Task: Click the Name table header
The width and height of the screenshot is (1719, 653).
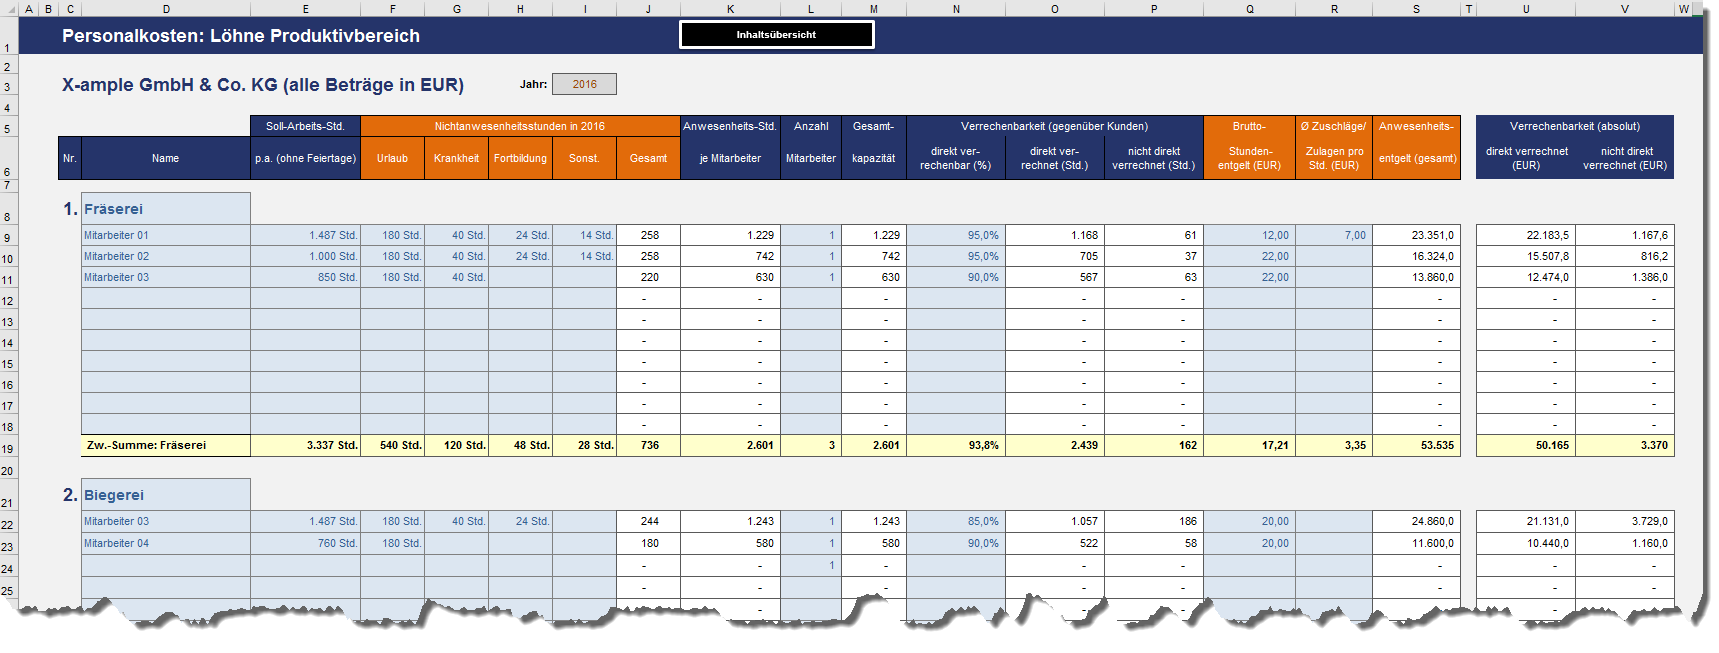Action: (x=165, y=158)
